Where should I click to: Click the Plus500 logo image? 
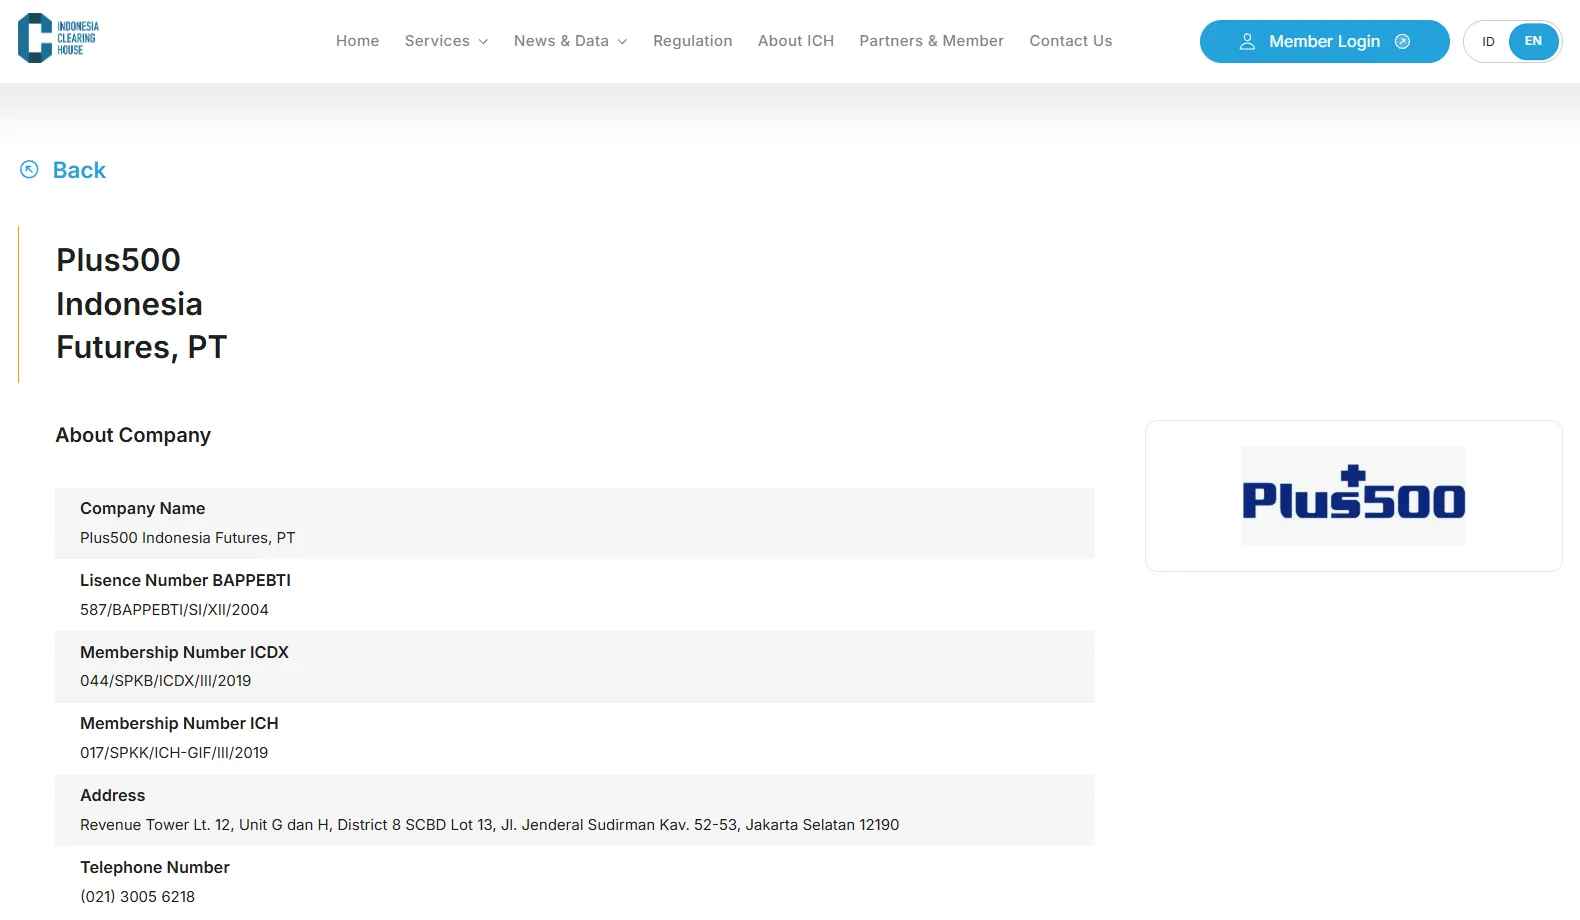tap(1353, 496)
